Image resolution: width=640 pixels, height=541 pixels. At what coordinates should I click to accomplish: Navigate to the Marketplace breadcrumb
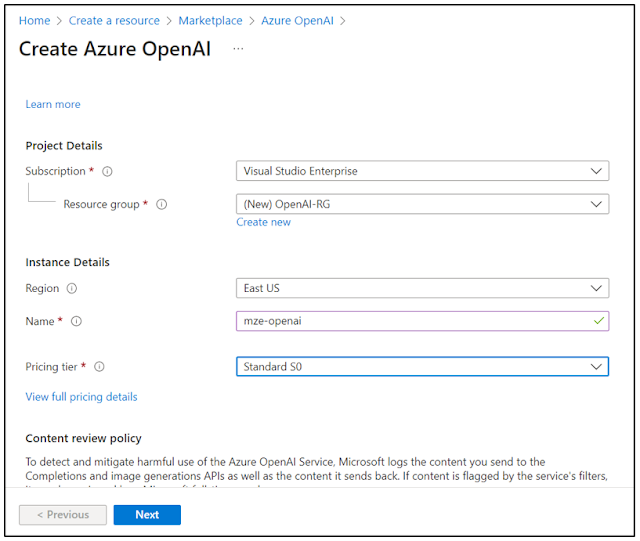click(211, 21)
